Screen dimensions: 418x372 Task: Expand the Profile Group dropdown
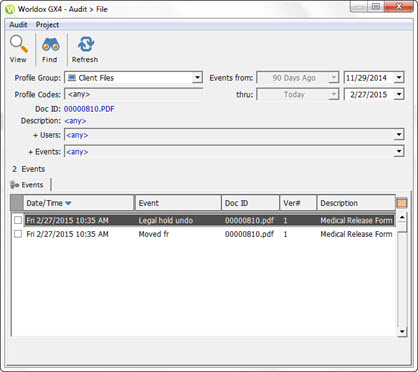(x=197, y=78)
